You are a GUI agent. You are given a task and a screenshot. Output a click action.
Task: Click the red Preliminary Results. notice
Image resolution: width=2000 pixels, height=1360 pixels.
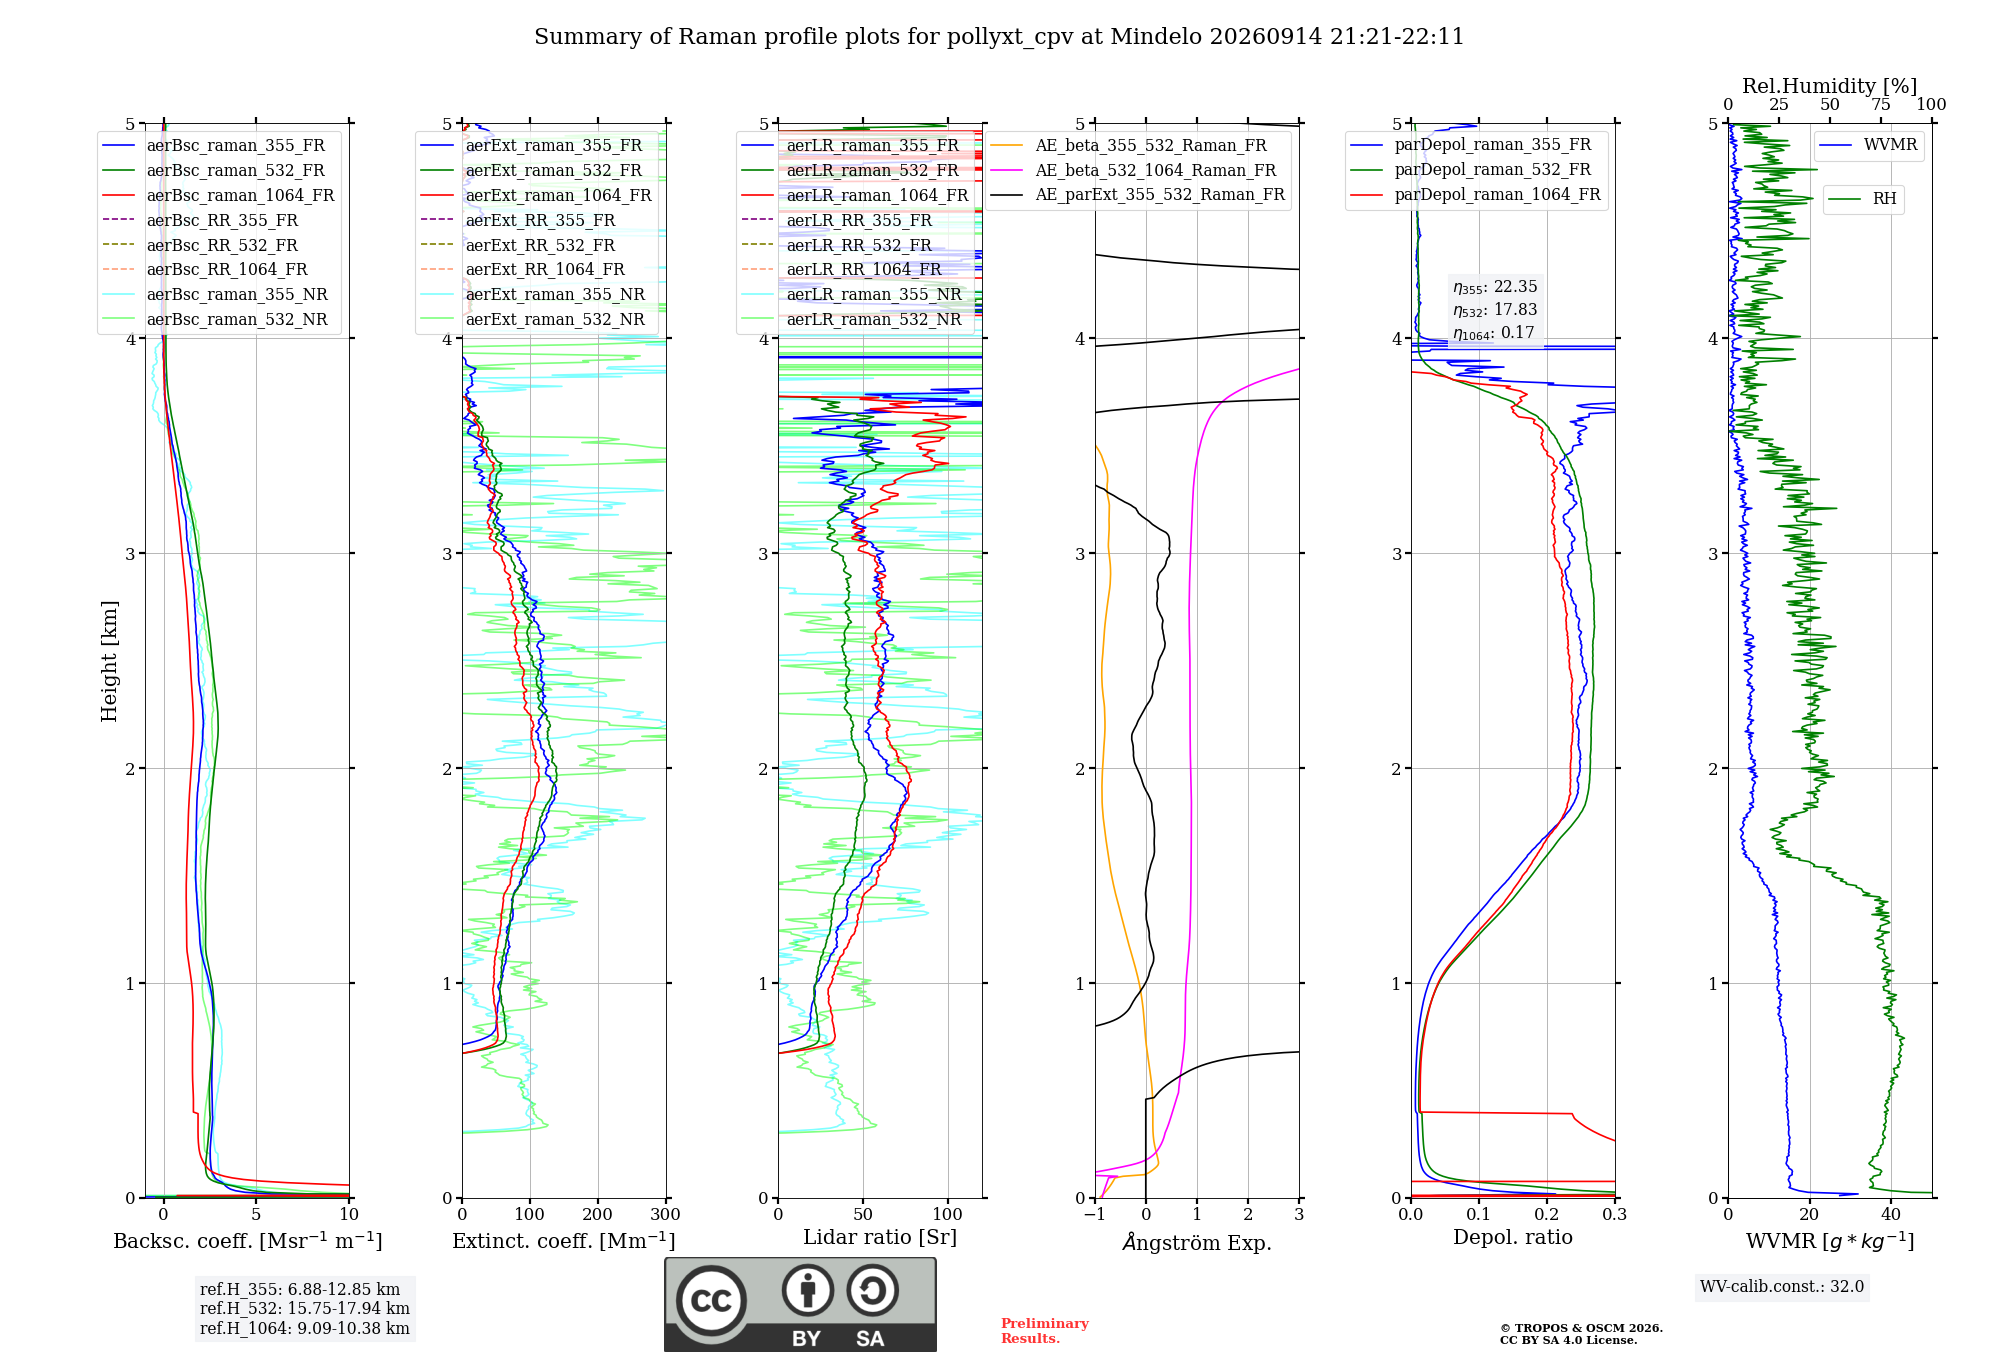click(1045, 1331)
